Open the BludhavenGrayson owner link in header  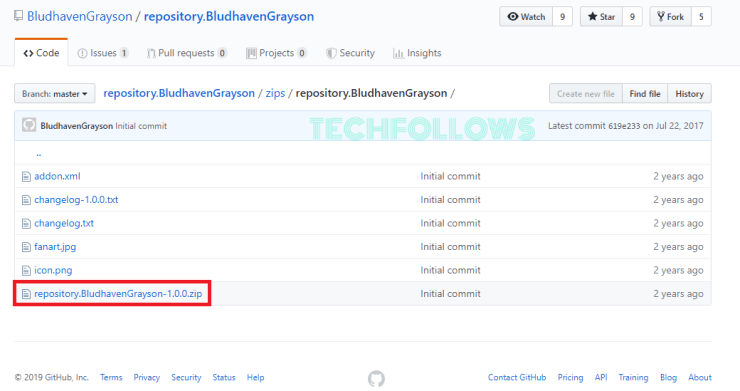pos(79,17)
